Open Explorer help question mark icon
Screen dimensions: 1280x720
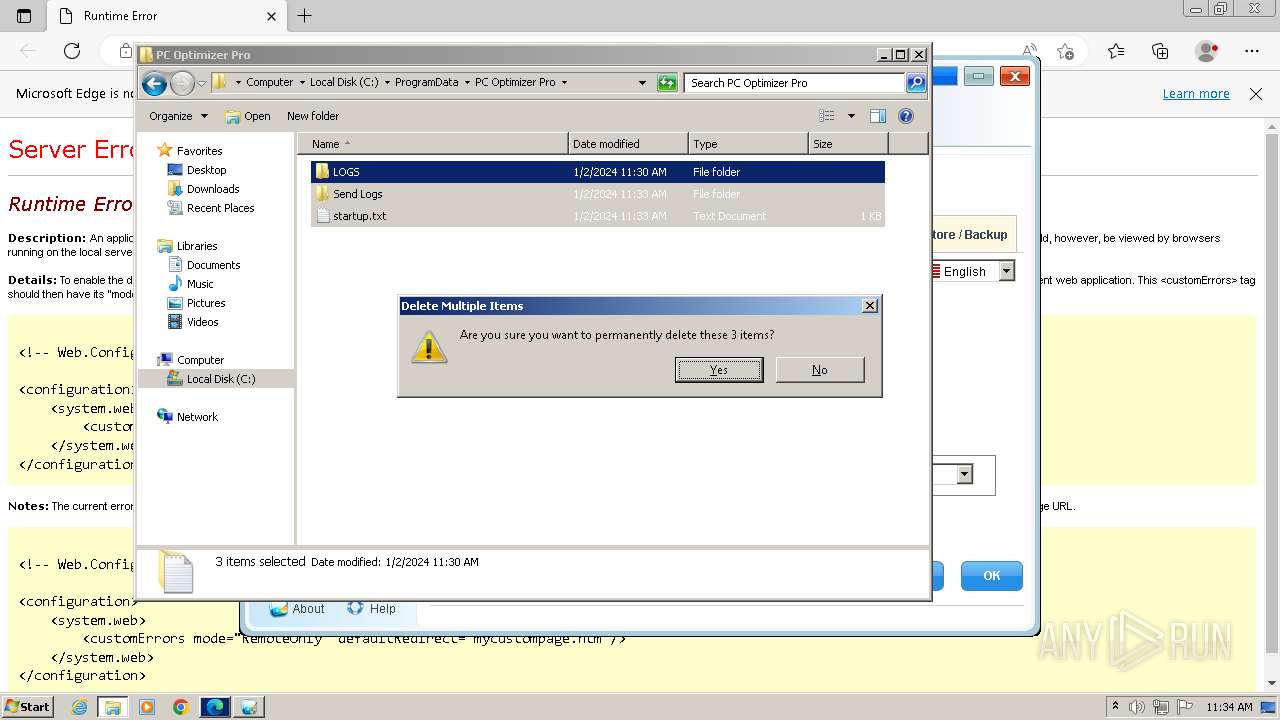click(906, 116)
